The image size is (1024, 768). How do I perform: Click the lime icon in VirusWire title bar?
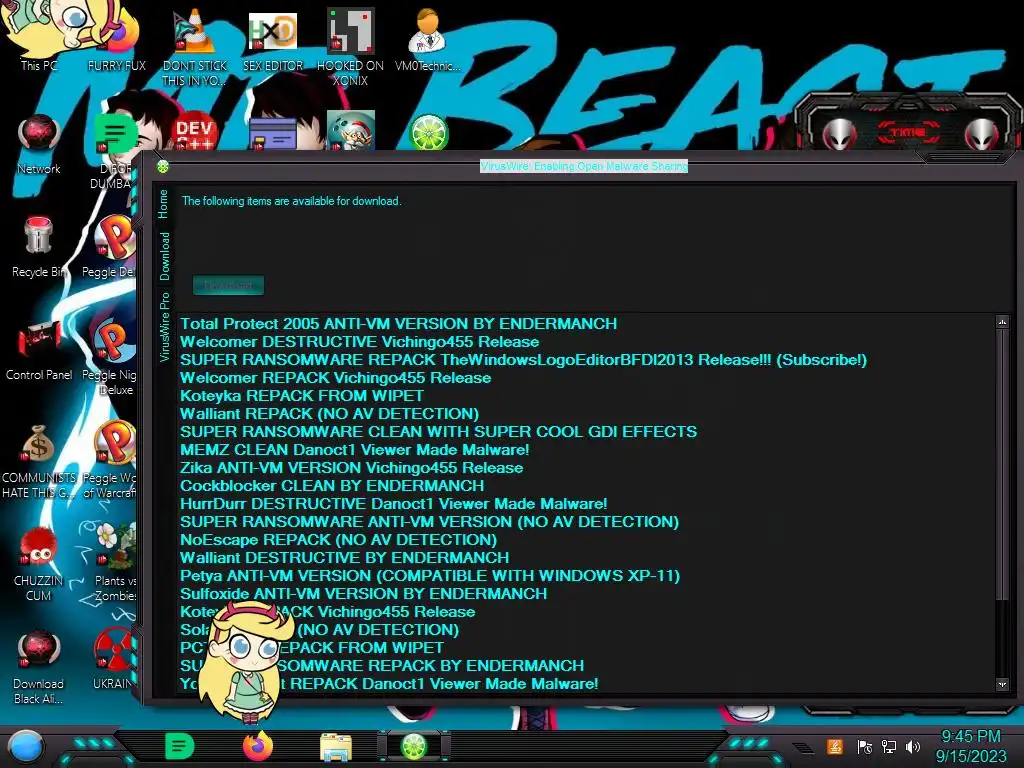tap(163, 167)
